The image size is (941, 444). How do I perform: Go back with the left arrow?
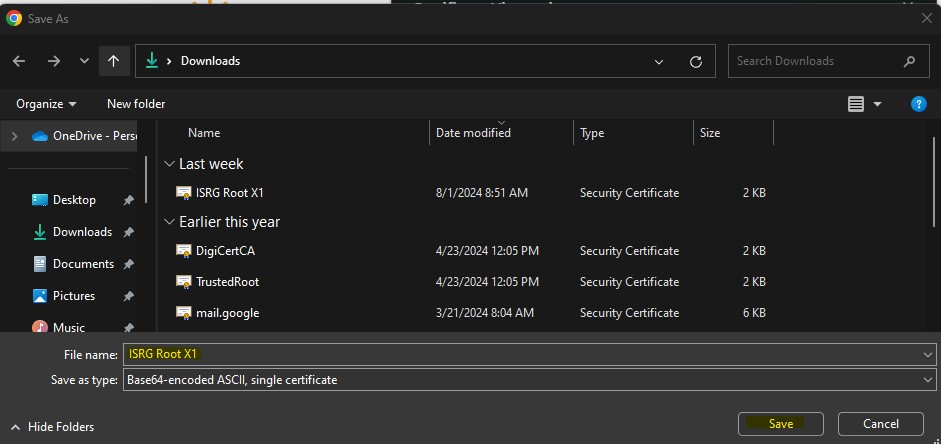(x=19, y=61)
